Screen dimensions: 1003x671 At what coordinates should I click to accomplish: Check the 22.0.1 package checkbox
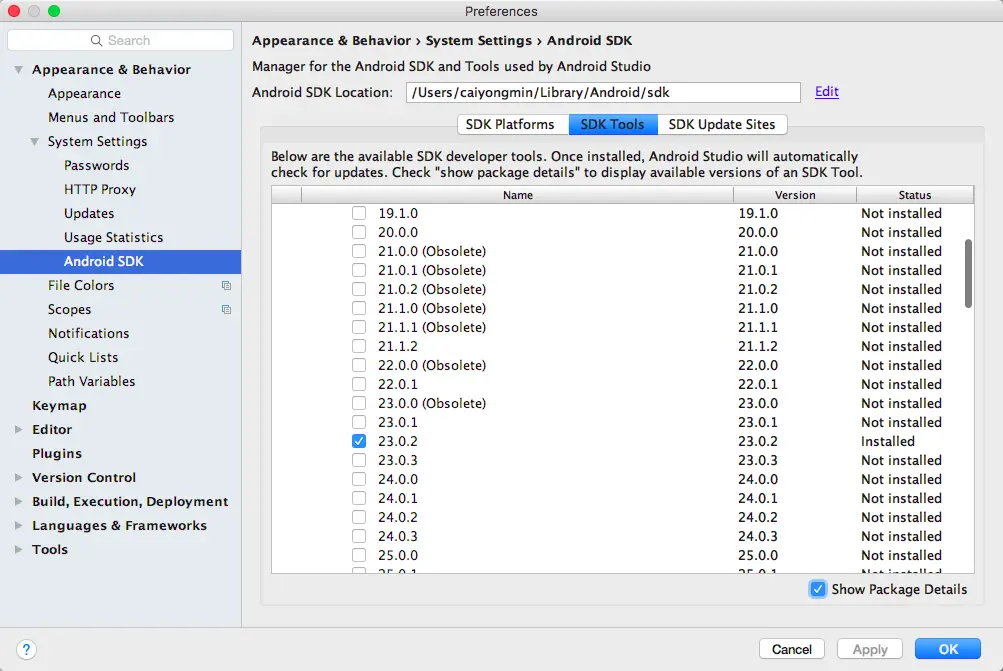click(x=359, y=384)
